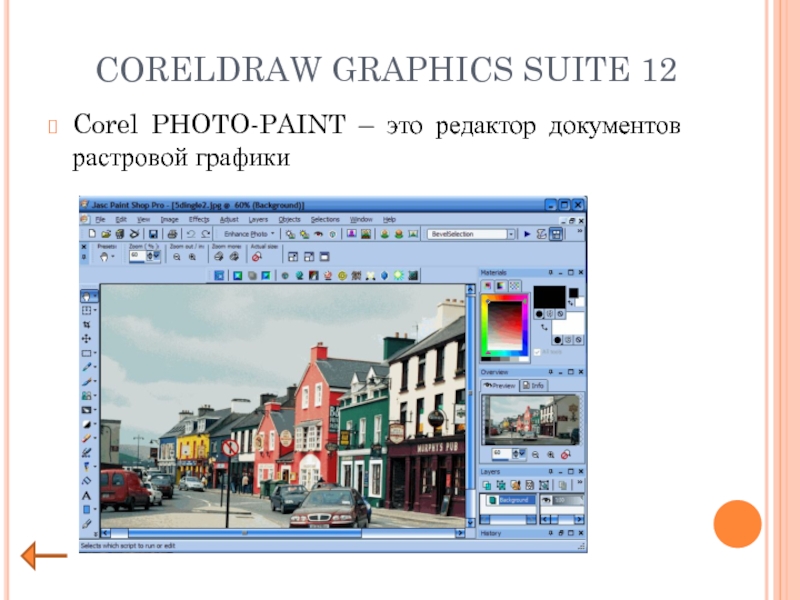Select the Text tool (letter A)
This screenshot has height=600, width=800.
click(86, 495)
